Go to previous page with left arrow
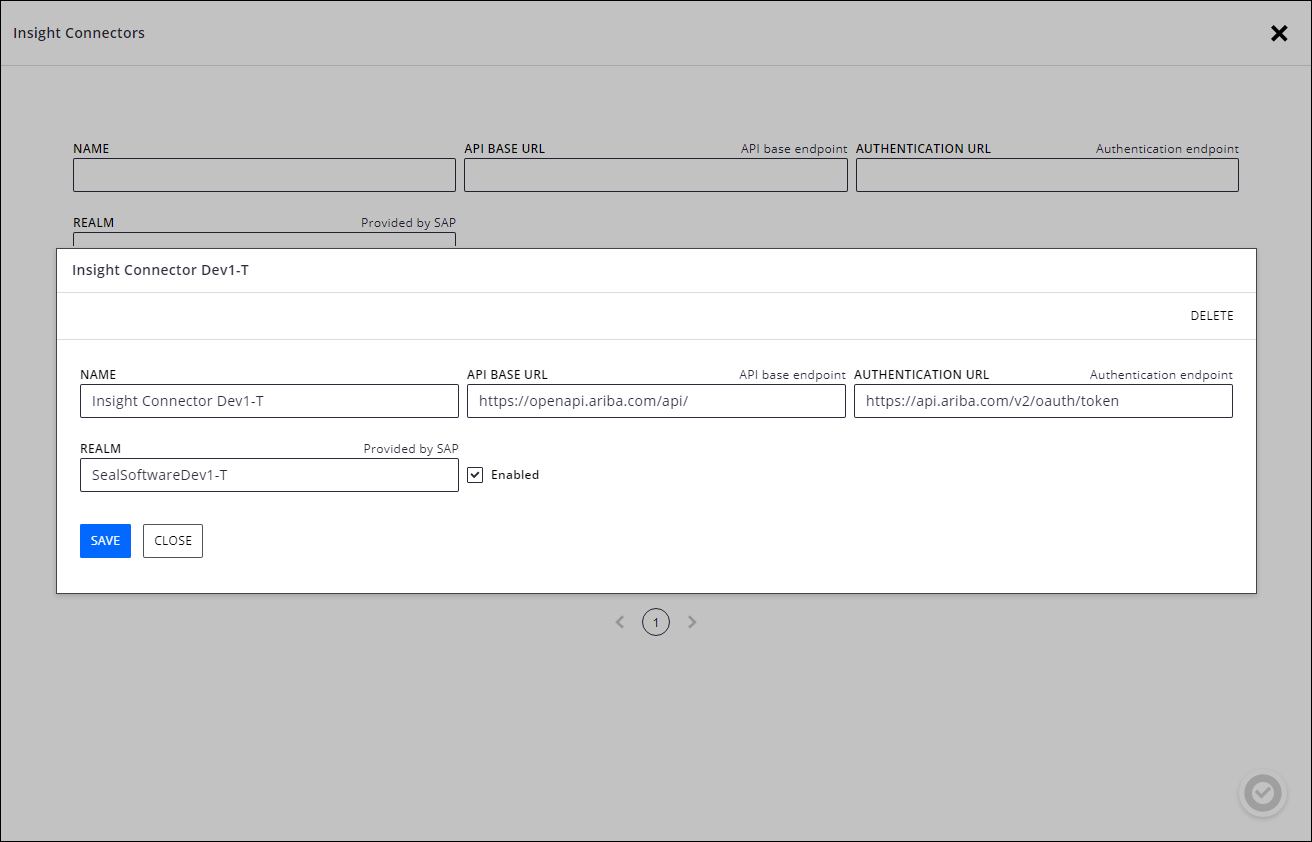The width and height of the screenshot is (1312, 842). pos(620,621)
